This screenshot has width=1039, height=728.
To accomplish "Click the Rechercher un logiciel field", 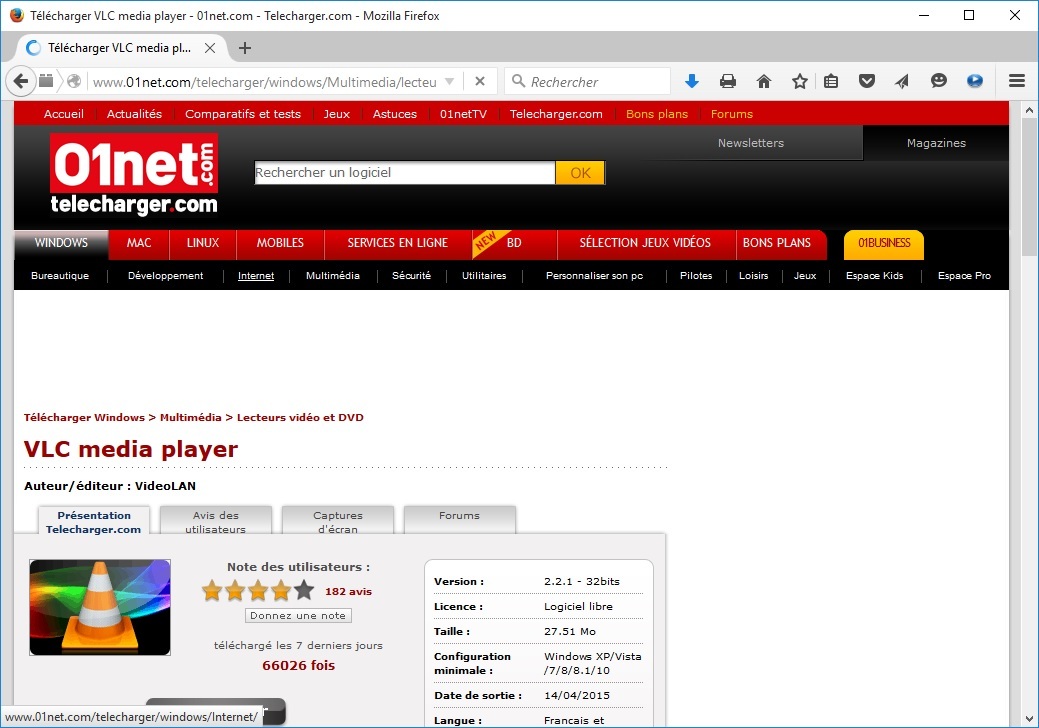I will (x=405, y=173).
